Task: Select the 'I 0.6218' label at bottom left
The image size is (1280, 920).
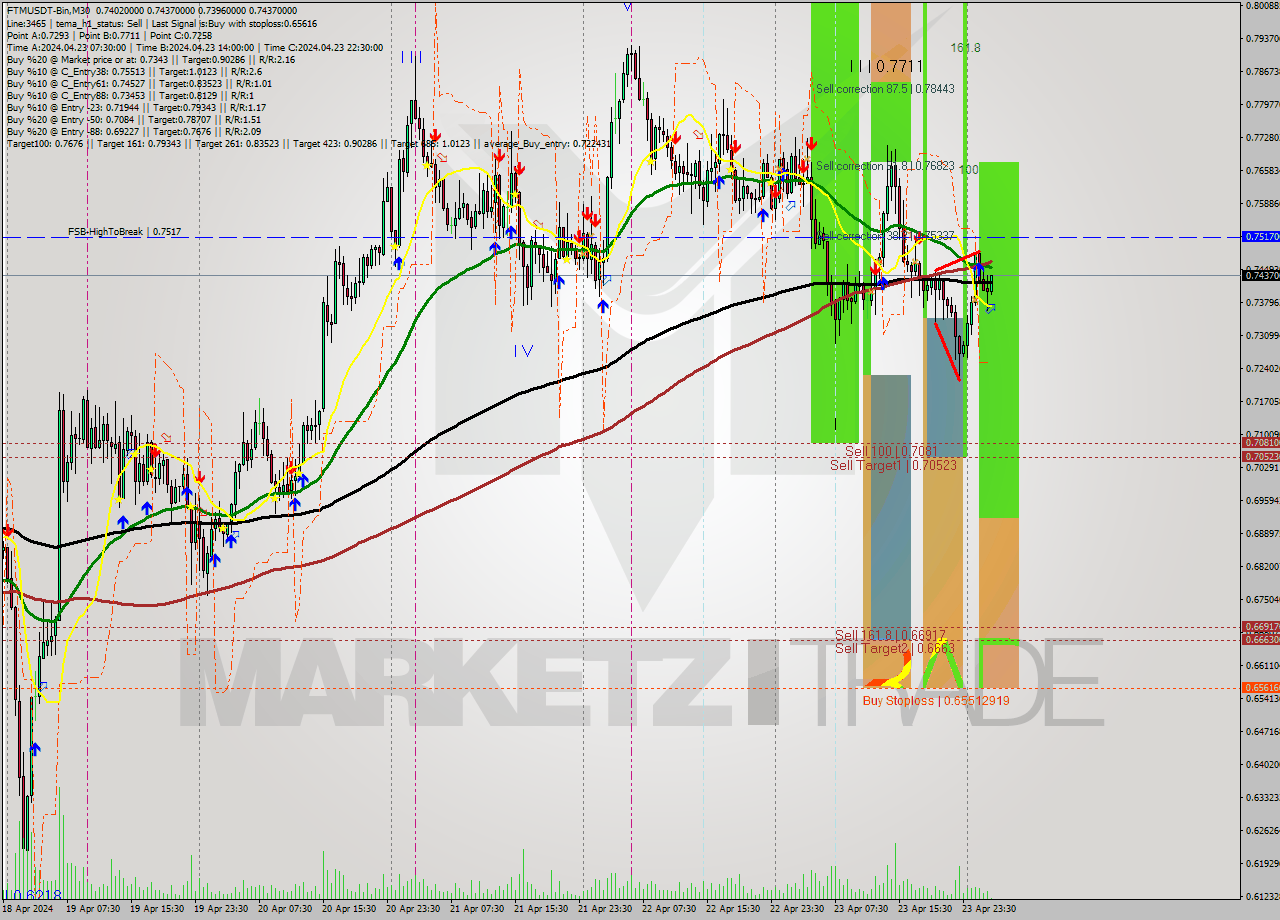Action: (x=33, y=896)
